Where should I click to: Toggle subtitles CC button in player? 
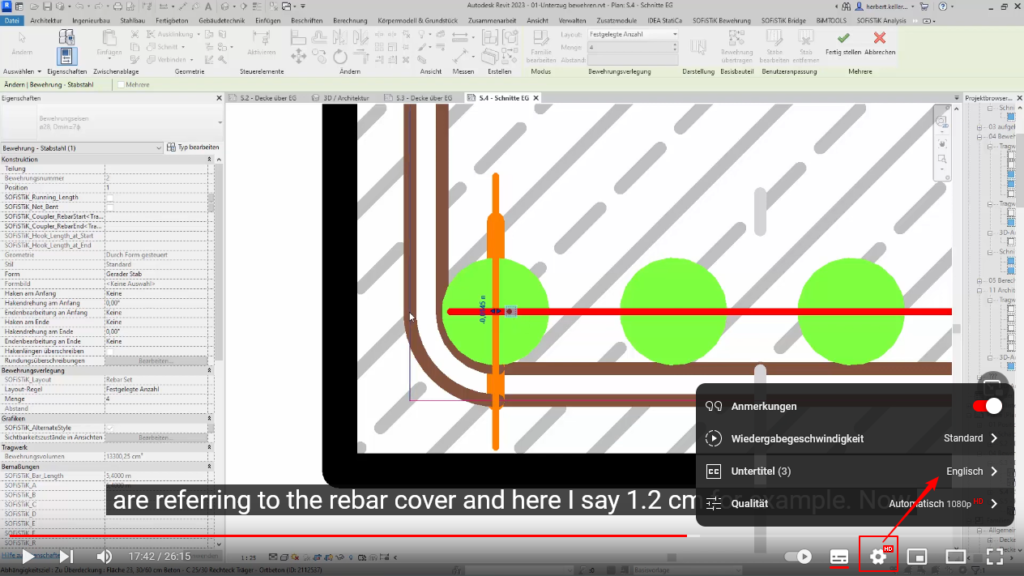coord(839,556)
